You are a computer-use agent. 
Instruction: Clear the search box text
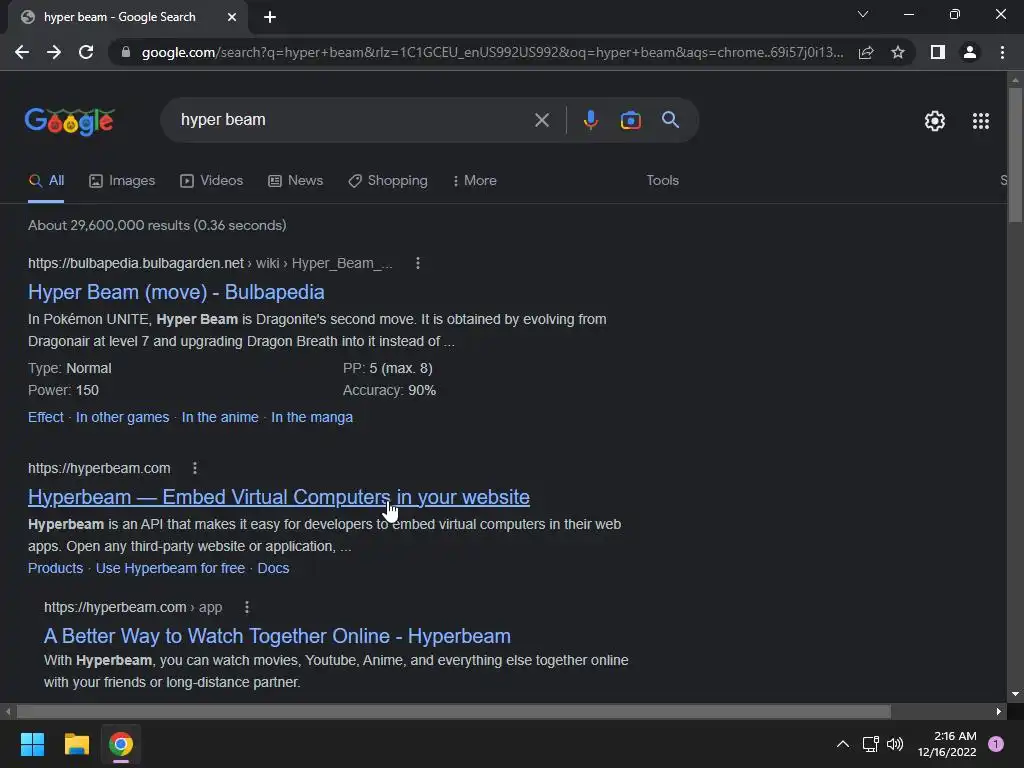[x=541, y=120]
